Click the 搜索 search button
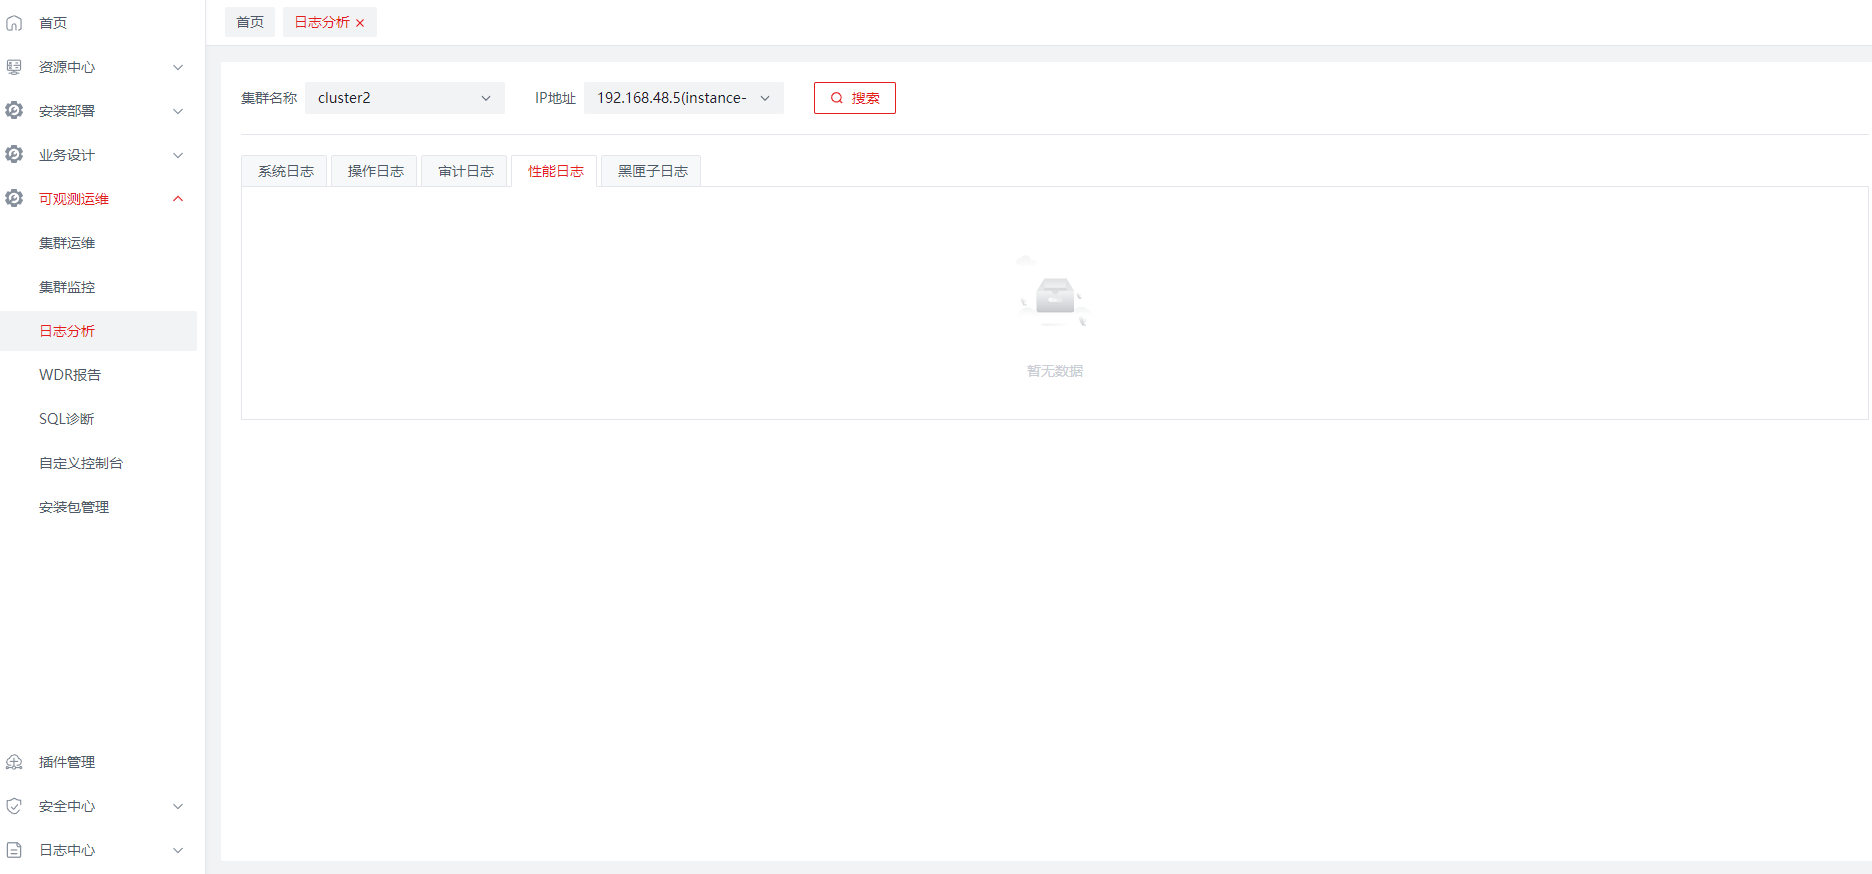The width and height of the screenshot is (1872, 874). pos(854,98)
